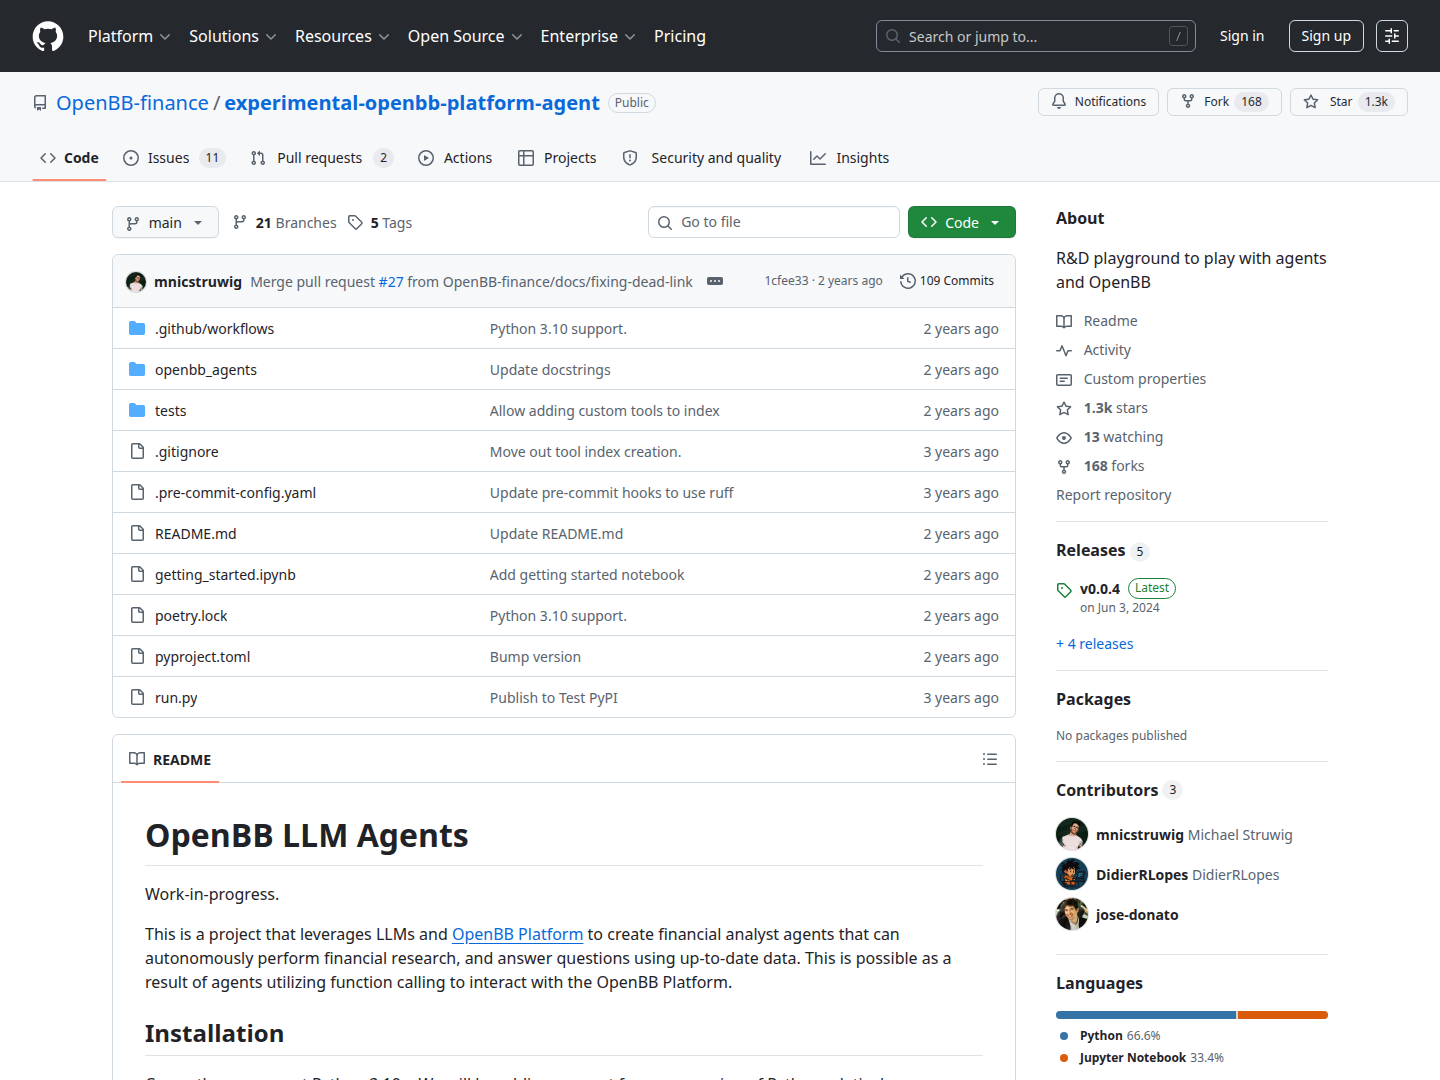Expand the Platform menu
The height and width of the screenshot is (1080, 1440).
coord(129,36)
